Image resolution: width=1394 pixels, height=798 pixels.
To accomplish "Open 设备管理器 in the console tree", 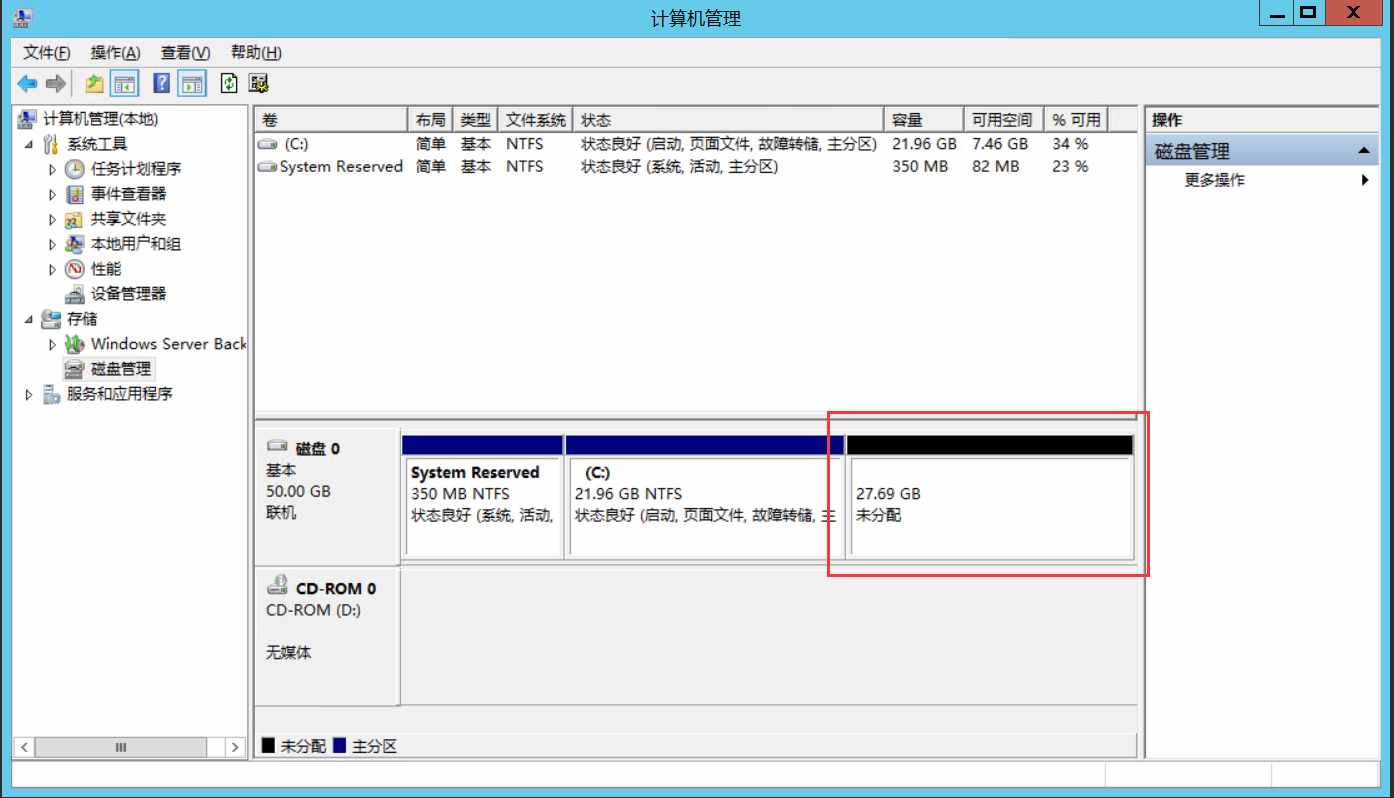I will 128,294.
